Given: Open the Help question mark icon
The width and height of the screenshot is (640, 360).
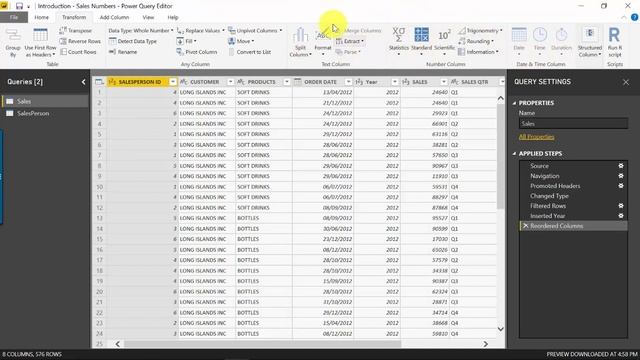Looking at the screenshot, I should point(634,18).
